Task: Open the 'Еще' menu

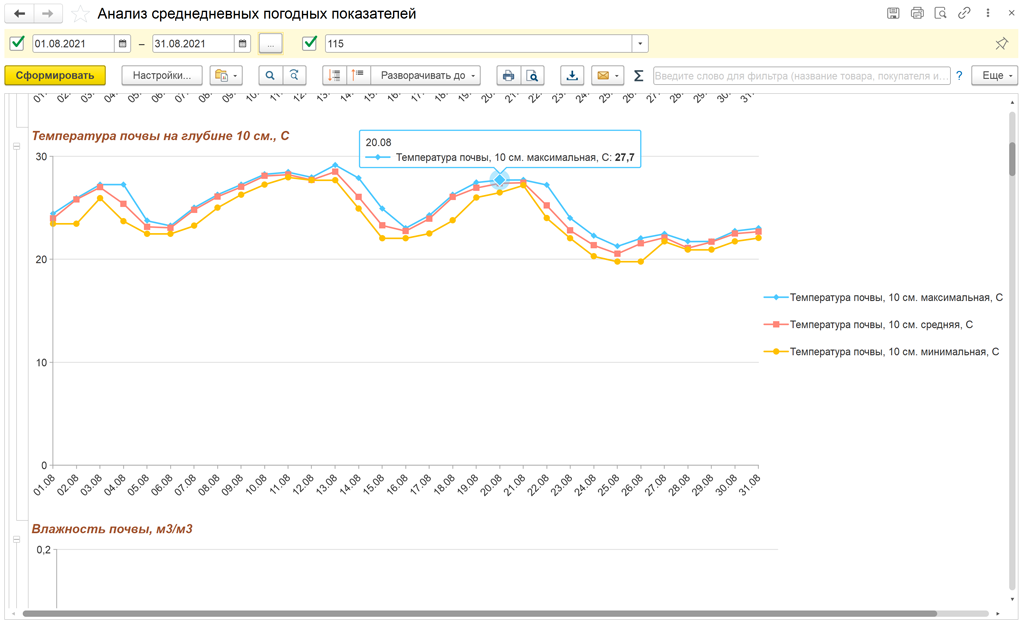Action: pyautogui.click(x=997, y=76)
